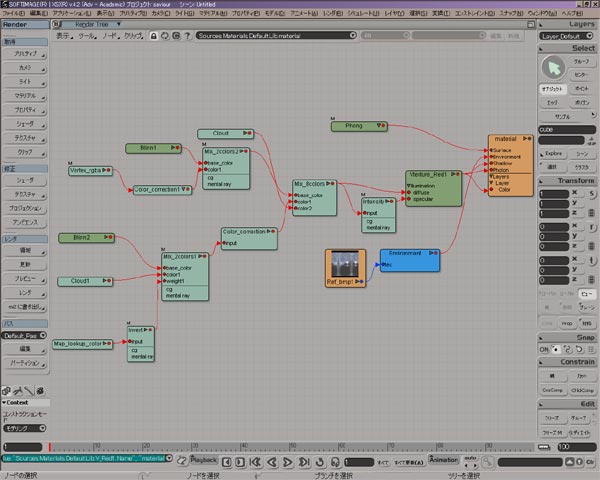Click the help question mark icon

click(187, 36)
